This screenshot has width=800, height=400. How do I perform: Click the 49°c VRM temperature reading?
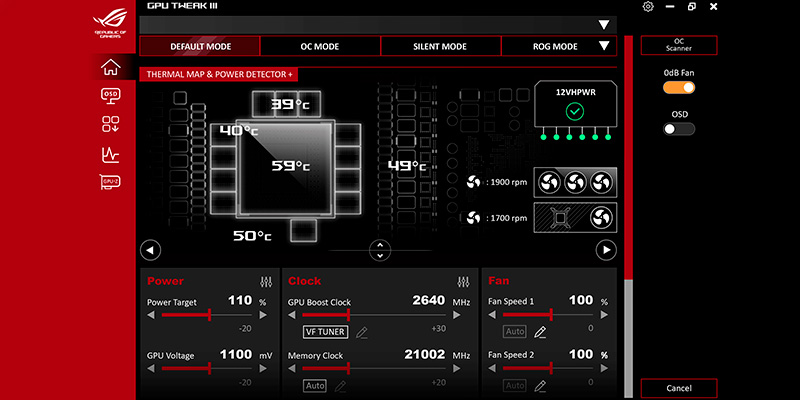[407, 166]
